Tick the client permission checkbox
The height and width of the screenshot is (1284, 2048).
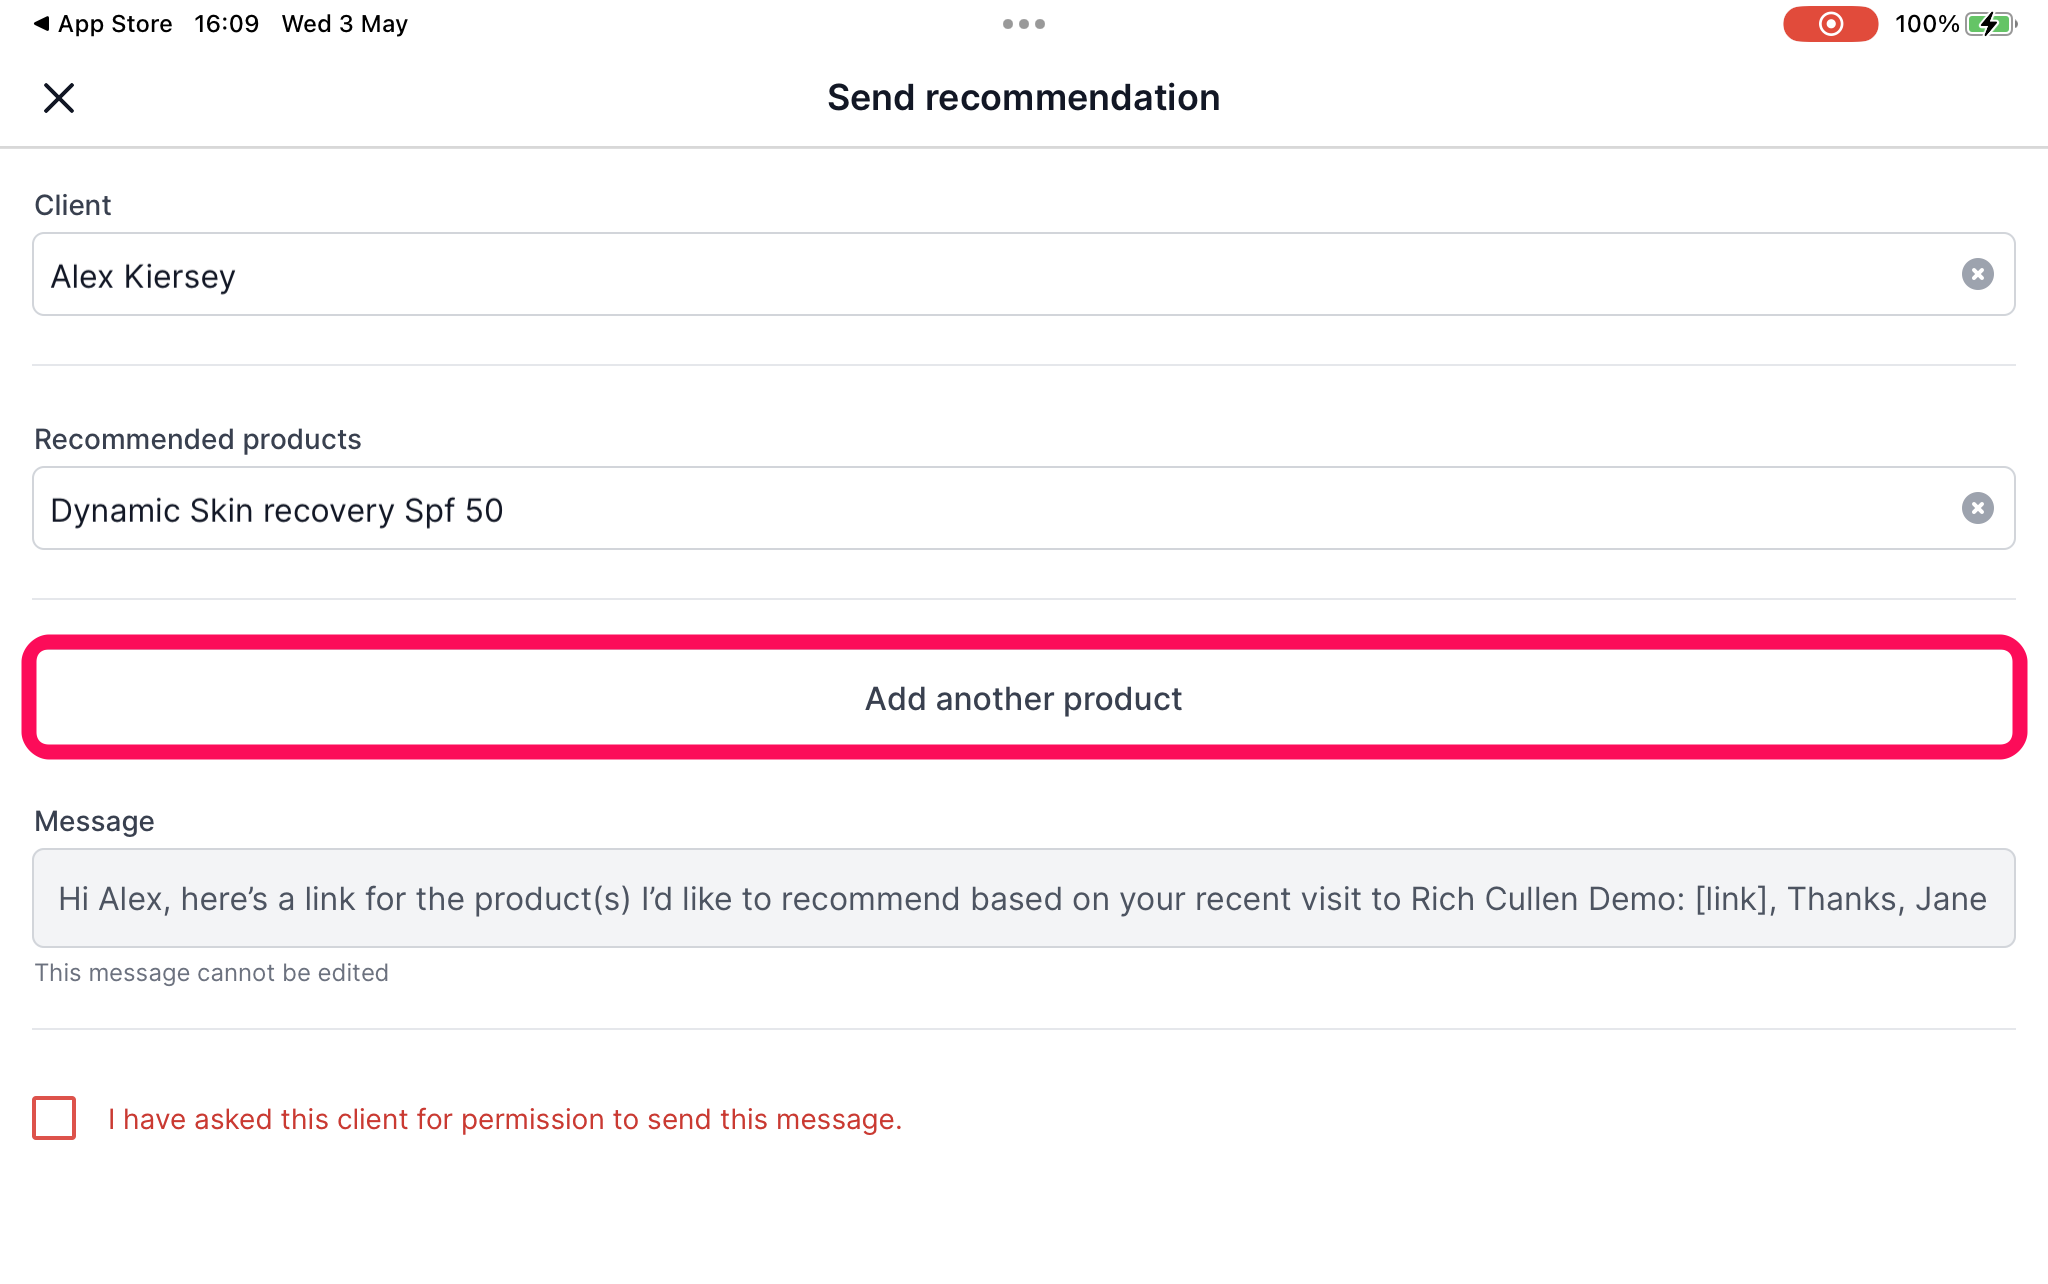click(54, 1118)
